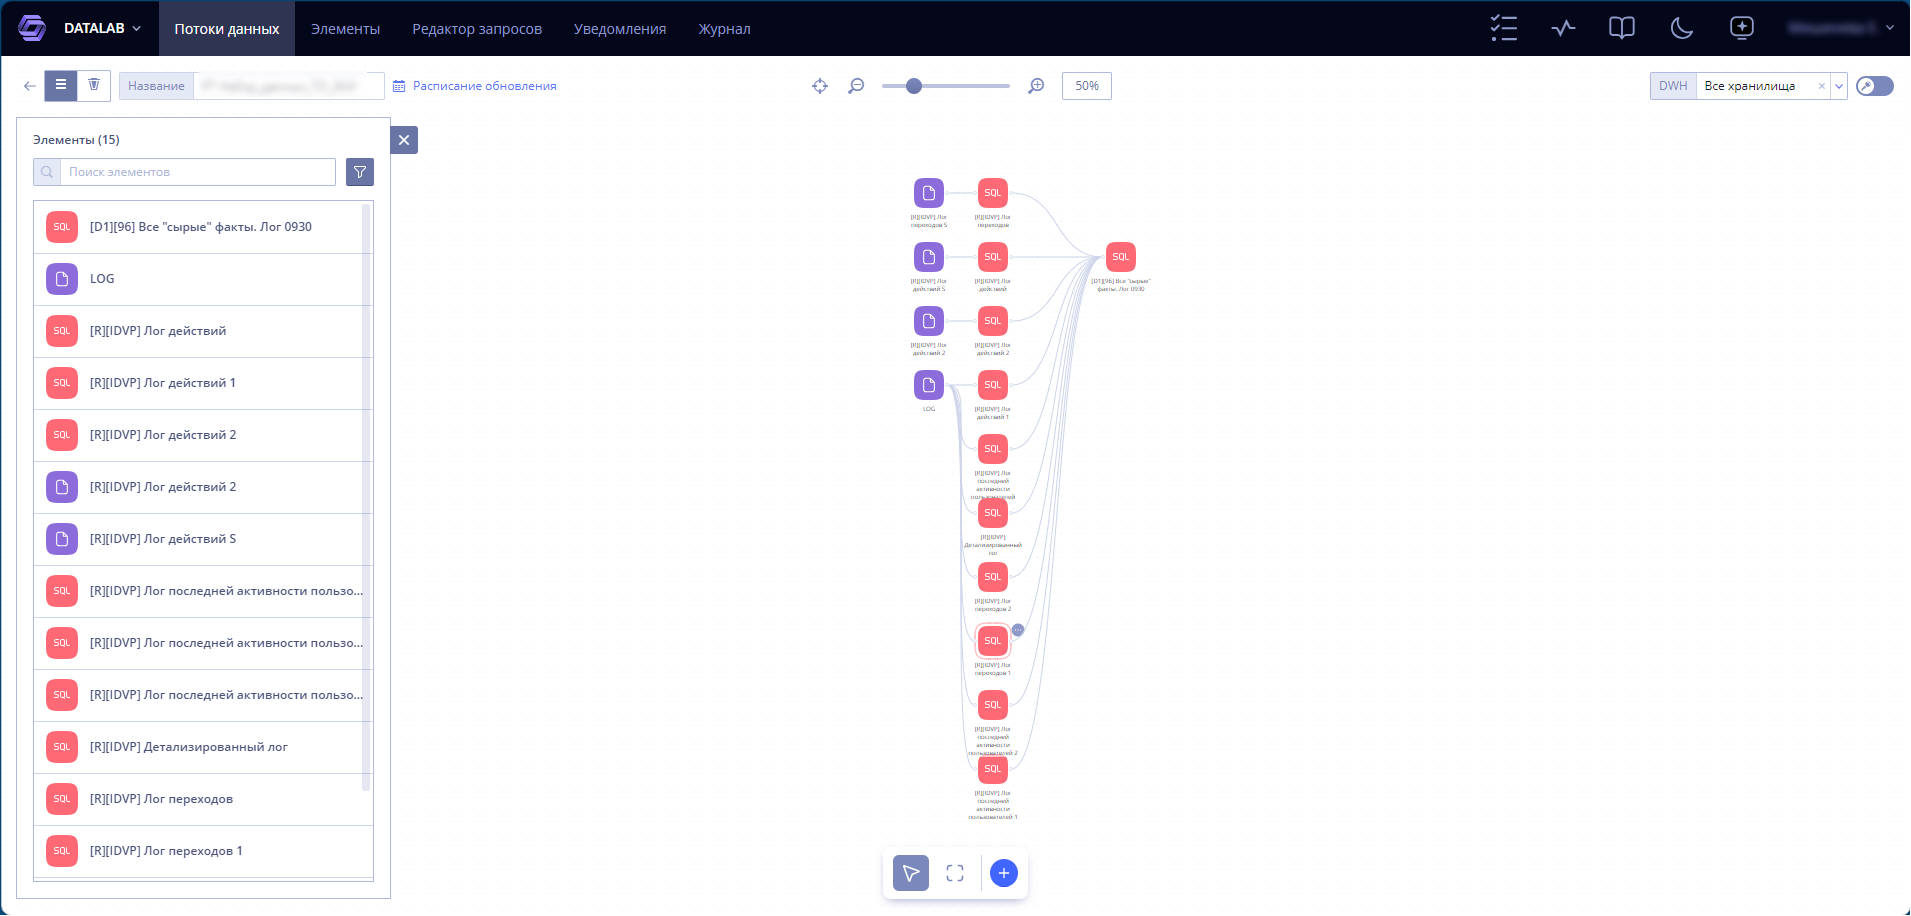Click the Поиск элементов search field

pos(197,172)
